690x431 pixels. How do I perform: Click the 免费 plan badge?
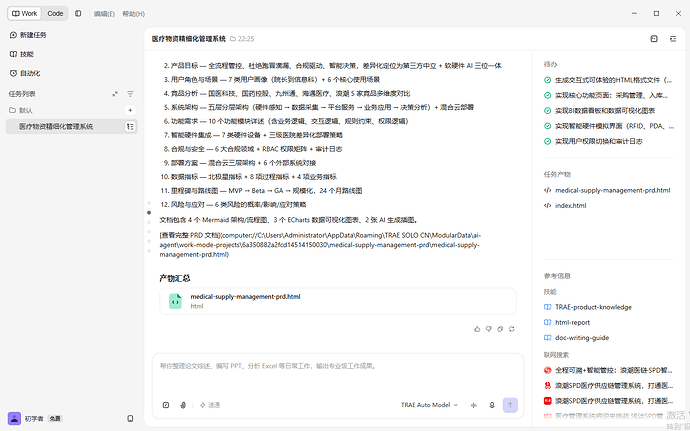click(x=55, y=419)
